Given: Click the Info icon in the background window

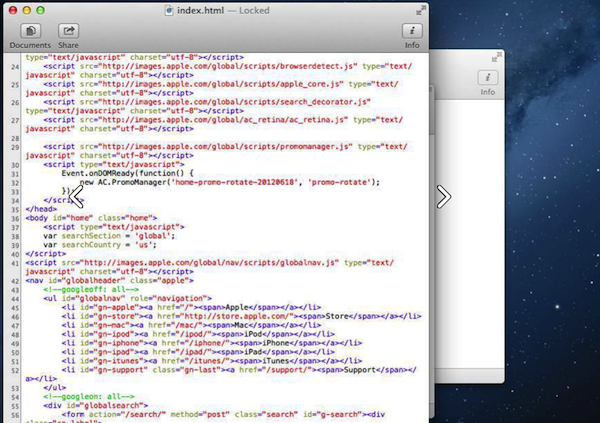Looking at the screenshot, I should click(488, 78).
